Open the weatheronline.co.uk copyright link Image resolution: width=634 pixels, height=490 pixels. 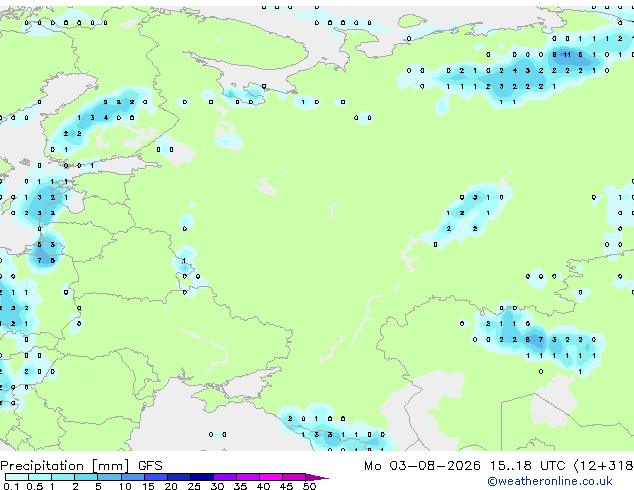[550, 481]
